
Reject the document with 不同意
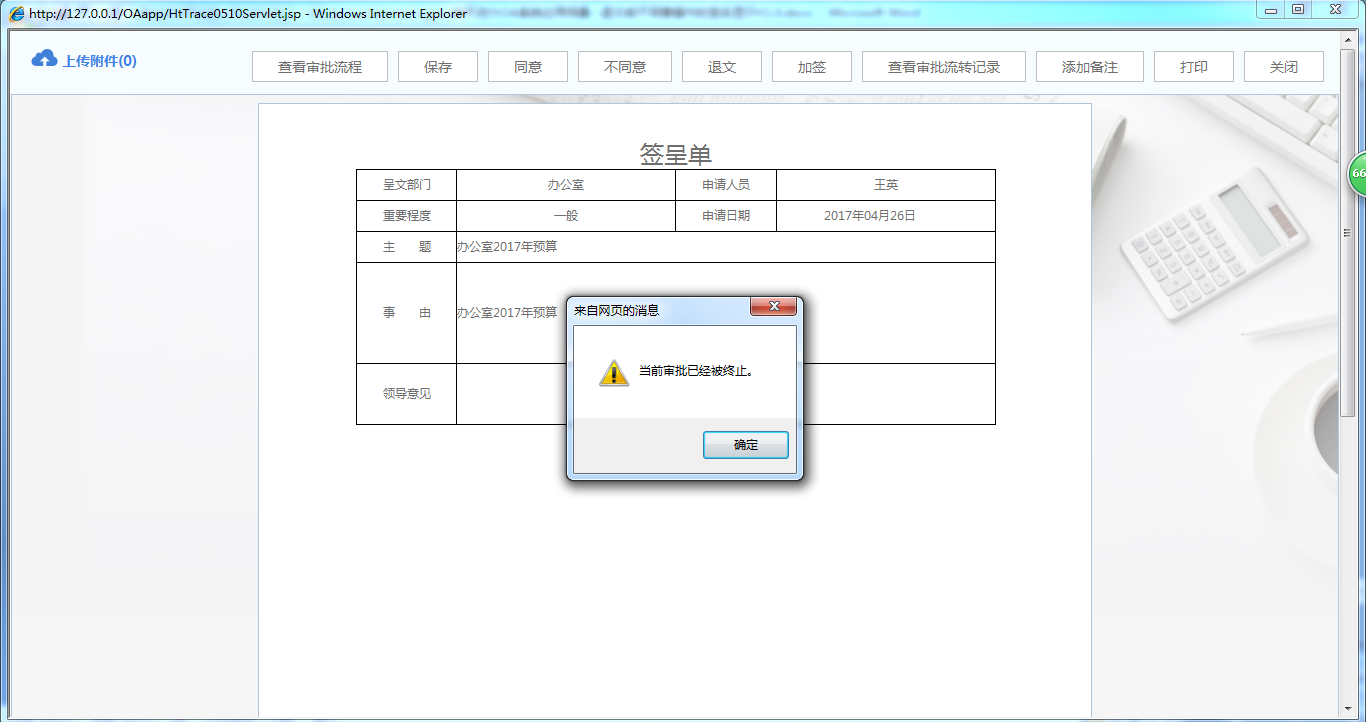point(624,66)
